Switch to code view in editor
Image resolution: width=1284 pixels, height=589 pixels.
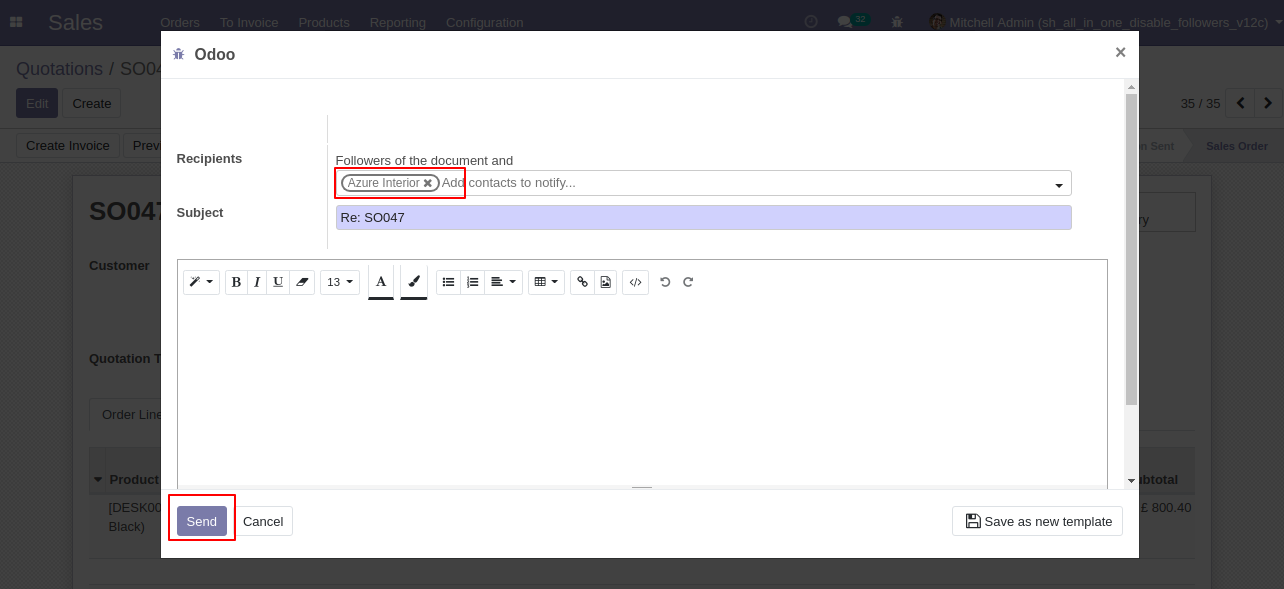pyautogui.click(x=635, y=282)
